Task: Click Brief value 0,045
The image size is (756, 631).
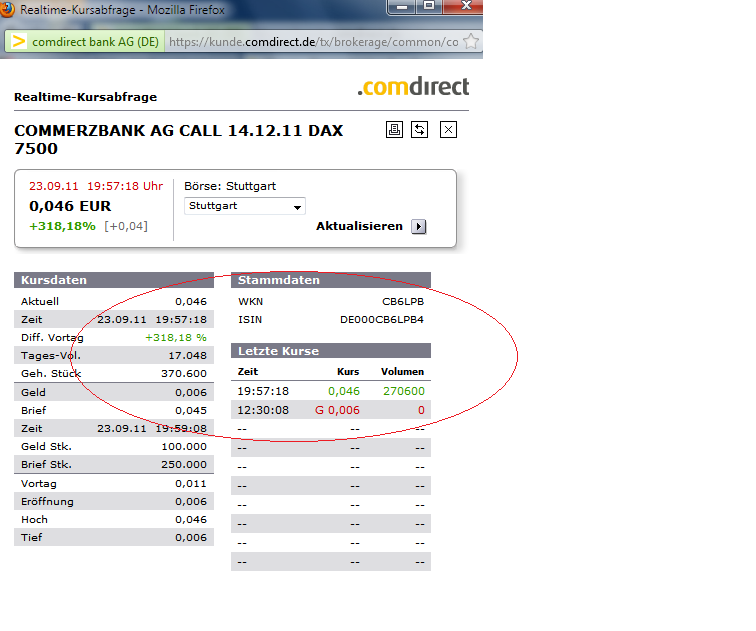Action: (191, 411)
